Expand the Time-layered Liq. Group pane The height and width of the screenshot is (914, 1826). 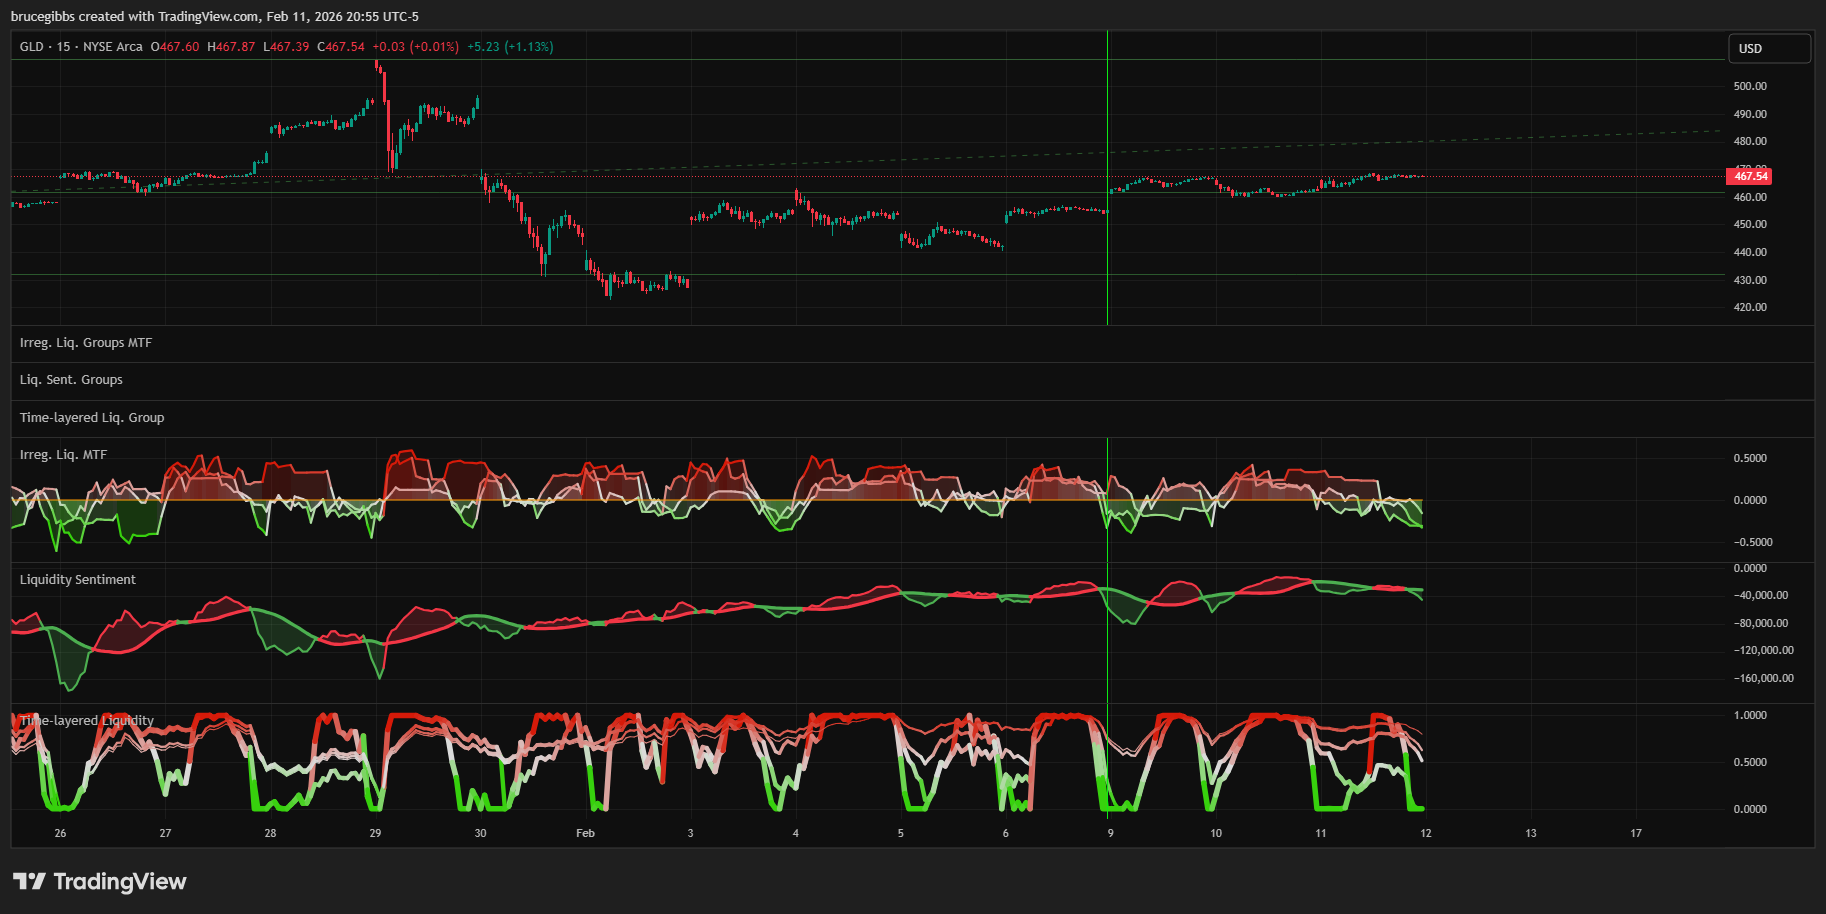pos(92,418)
